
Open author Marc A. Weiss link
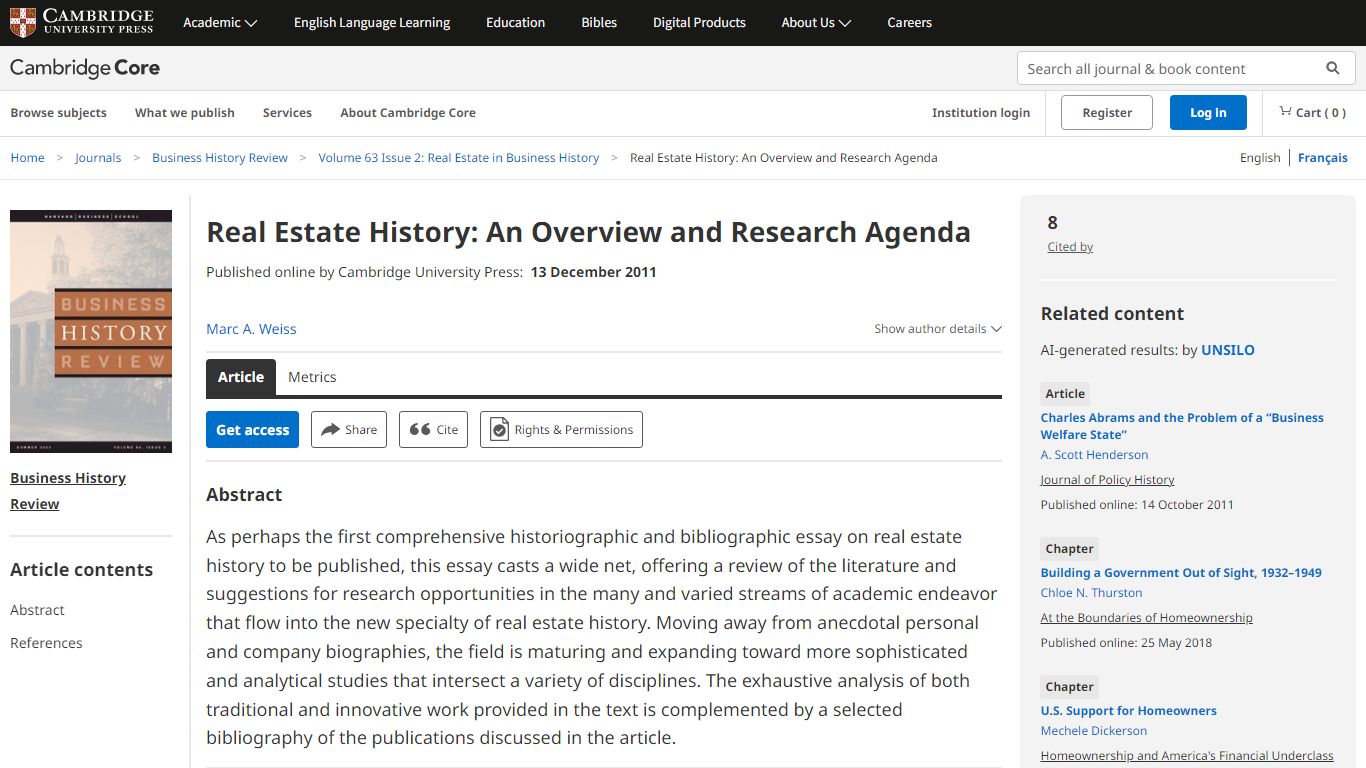coord(251,329)
